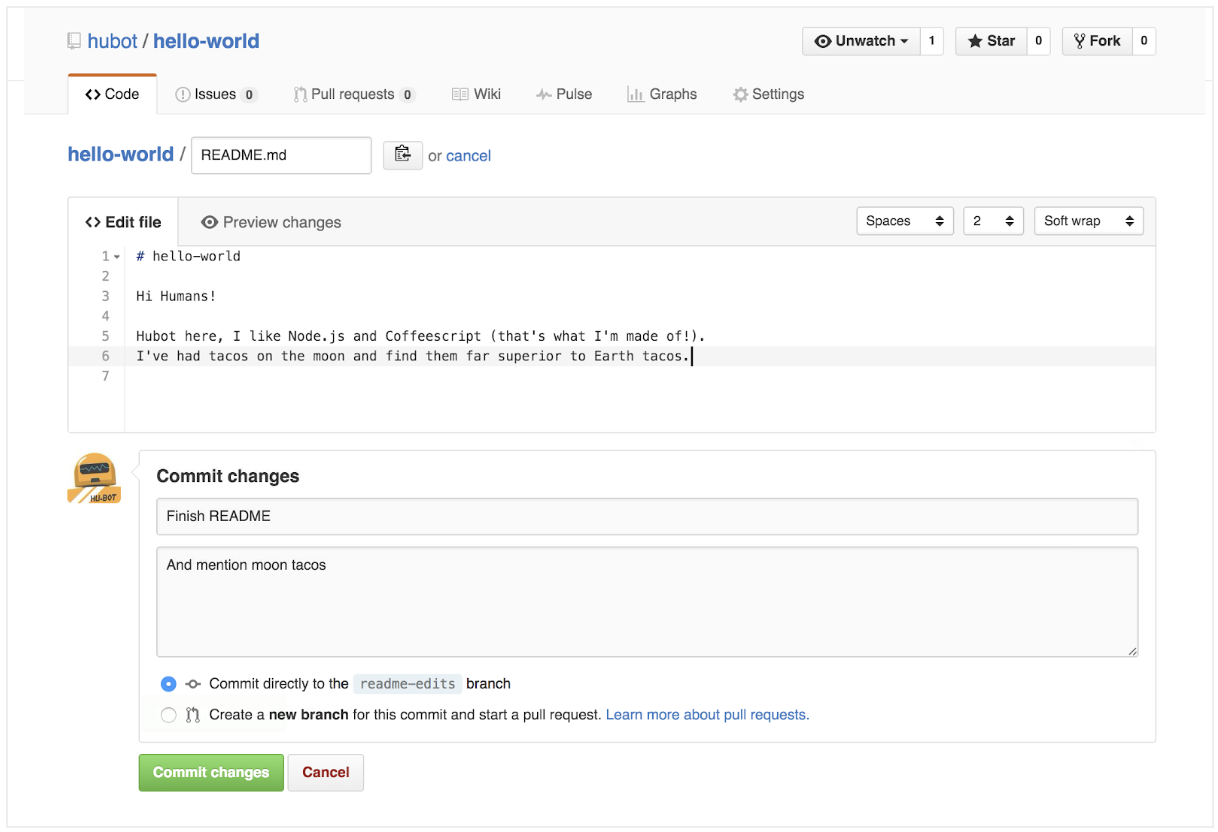Select 'Commit directly to the readme-edits branch' radio
Viewport: 1218px width, 832px height.
168,684
